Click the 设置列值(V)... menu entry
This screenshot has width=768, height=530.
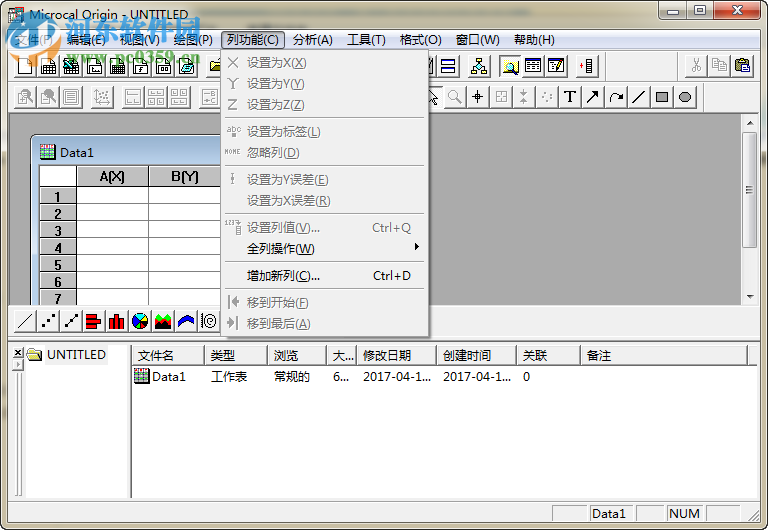point(325,228)
